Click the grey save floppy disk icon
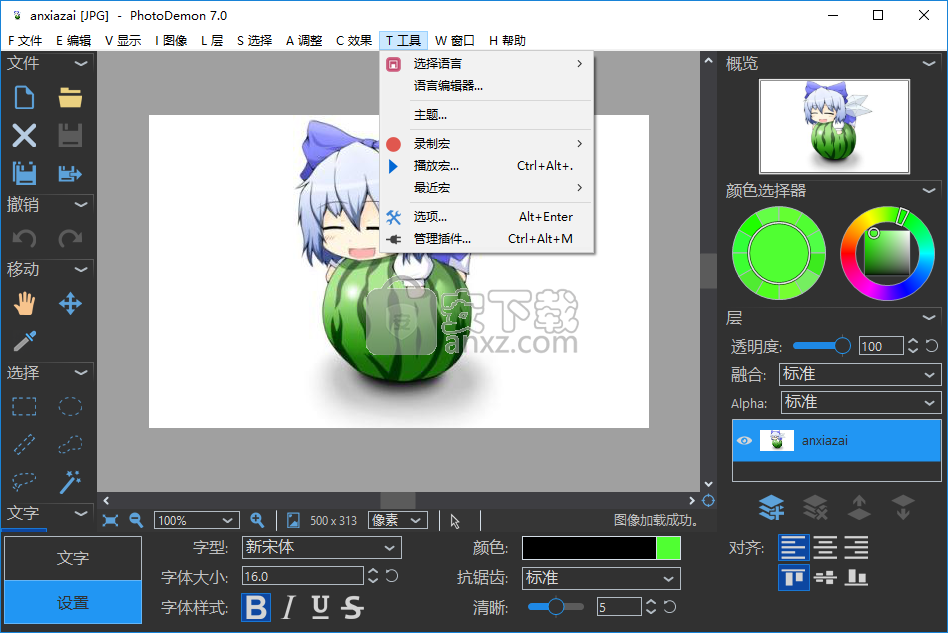948x633 pixels. [70, 135]
